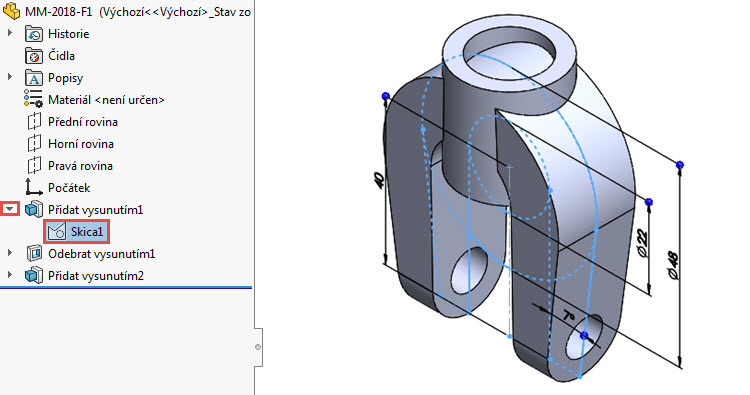Select Materiál <není určen> entry
750x395 pixels.
pos(106,100)
